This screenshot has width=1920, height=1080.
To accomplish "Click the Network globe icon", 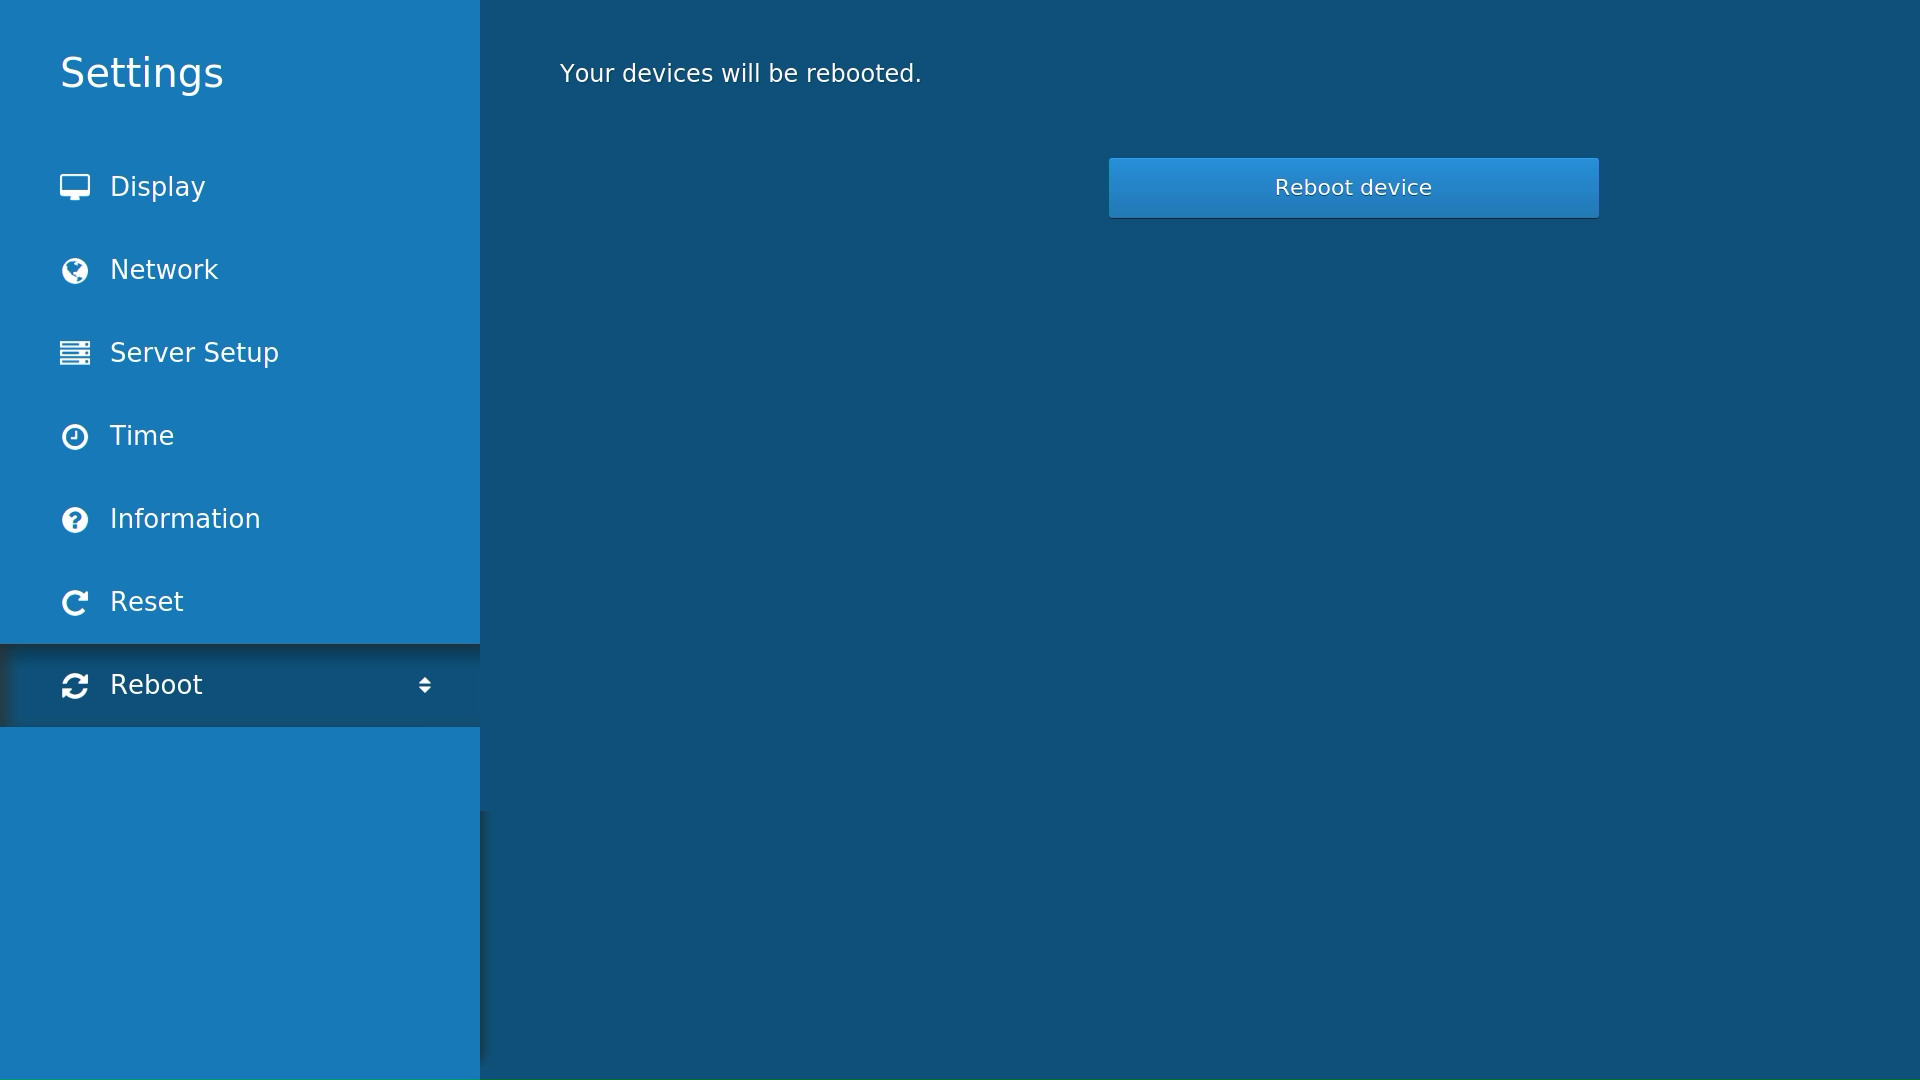I will 76,270.
